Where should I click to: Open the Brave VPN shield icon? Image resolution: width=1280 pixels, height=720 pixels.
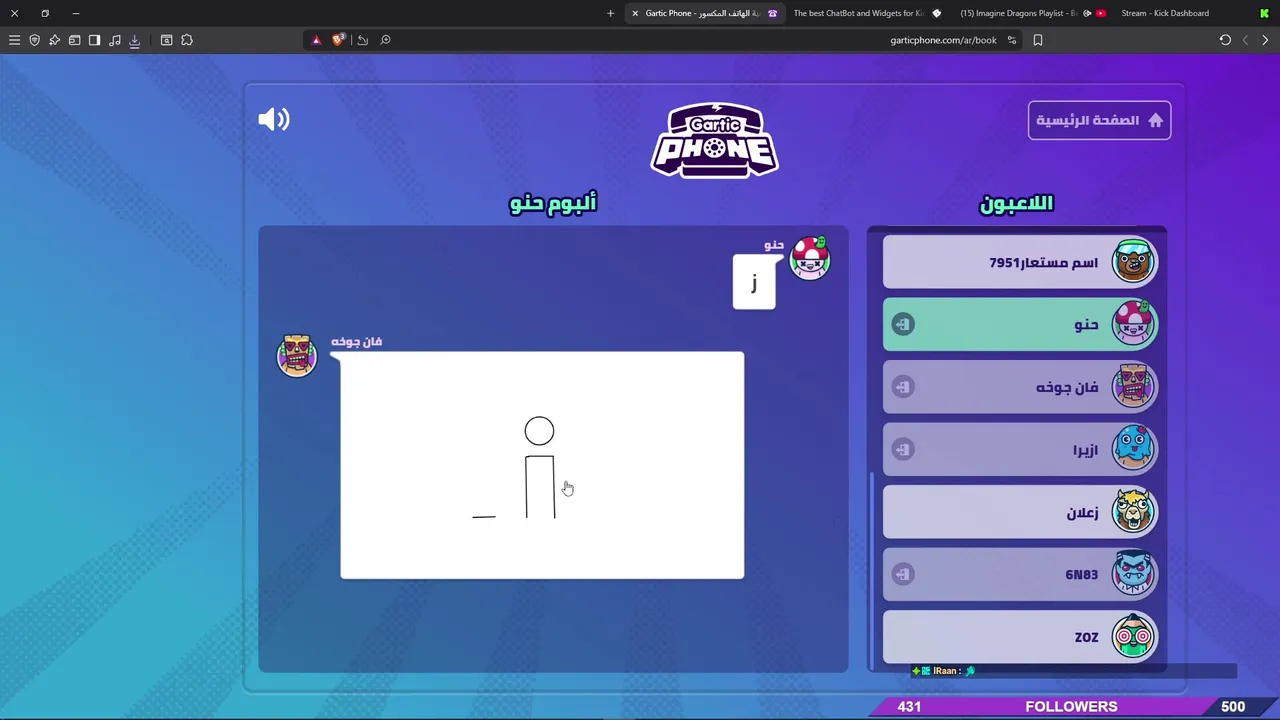[34, 40]
